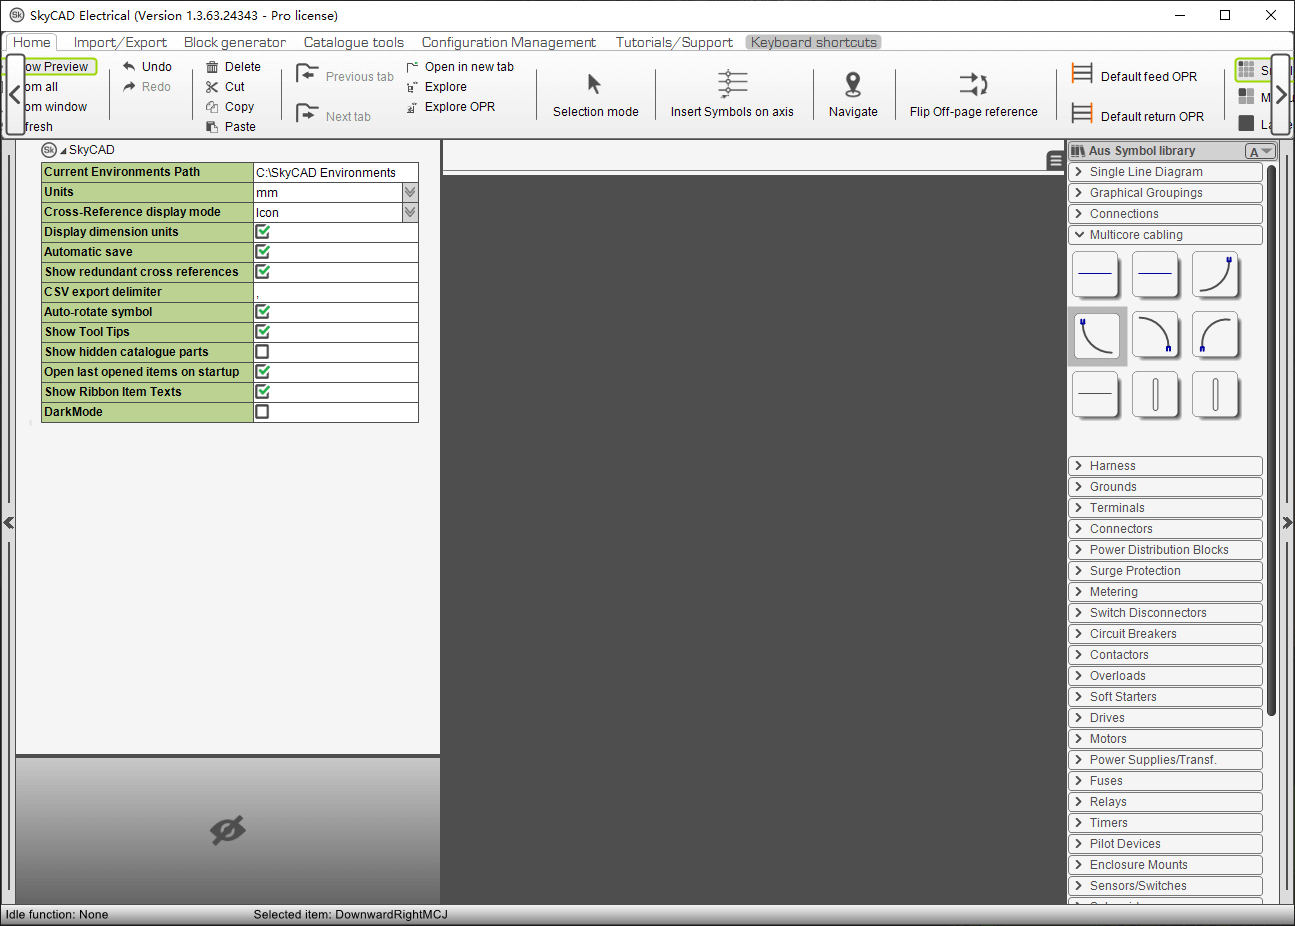Click the Default return OPR icon
1295x926 pixels.
(x=1082, y=113)
